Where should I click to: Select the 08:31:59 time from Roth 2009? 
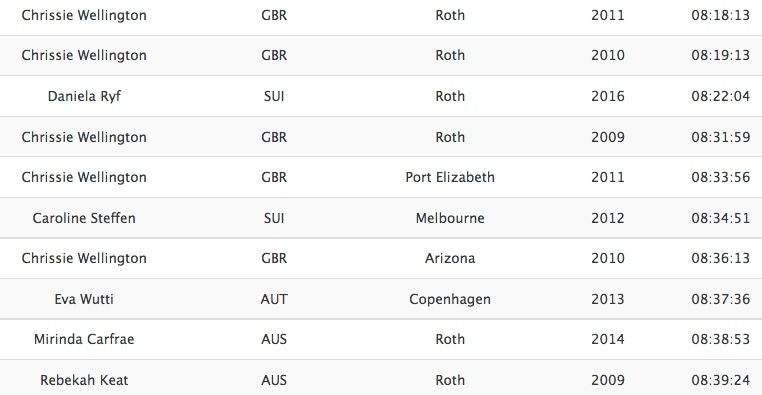point(721,137)
